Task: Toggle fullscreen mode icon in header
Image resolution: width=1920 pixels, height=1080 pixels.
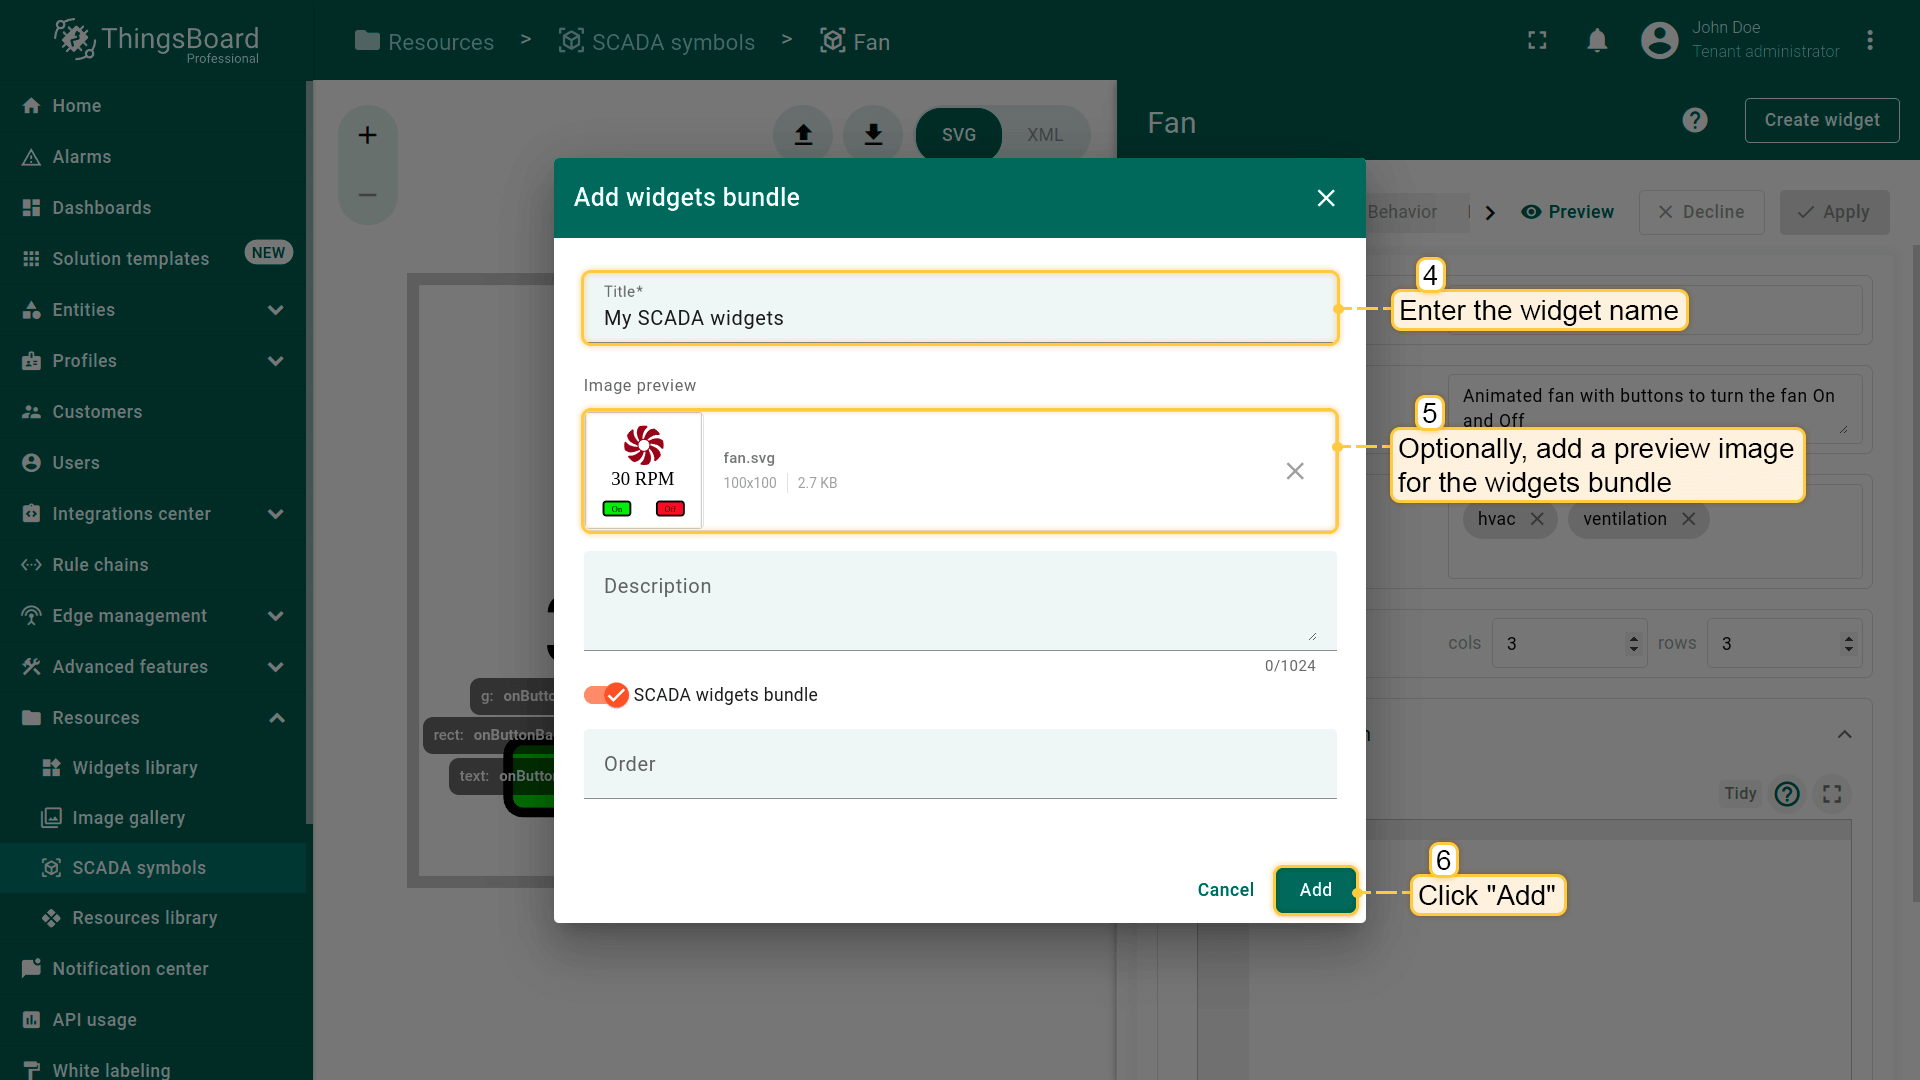Action: (1537, 40)
